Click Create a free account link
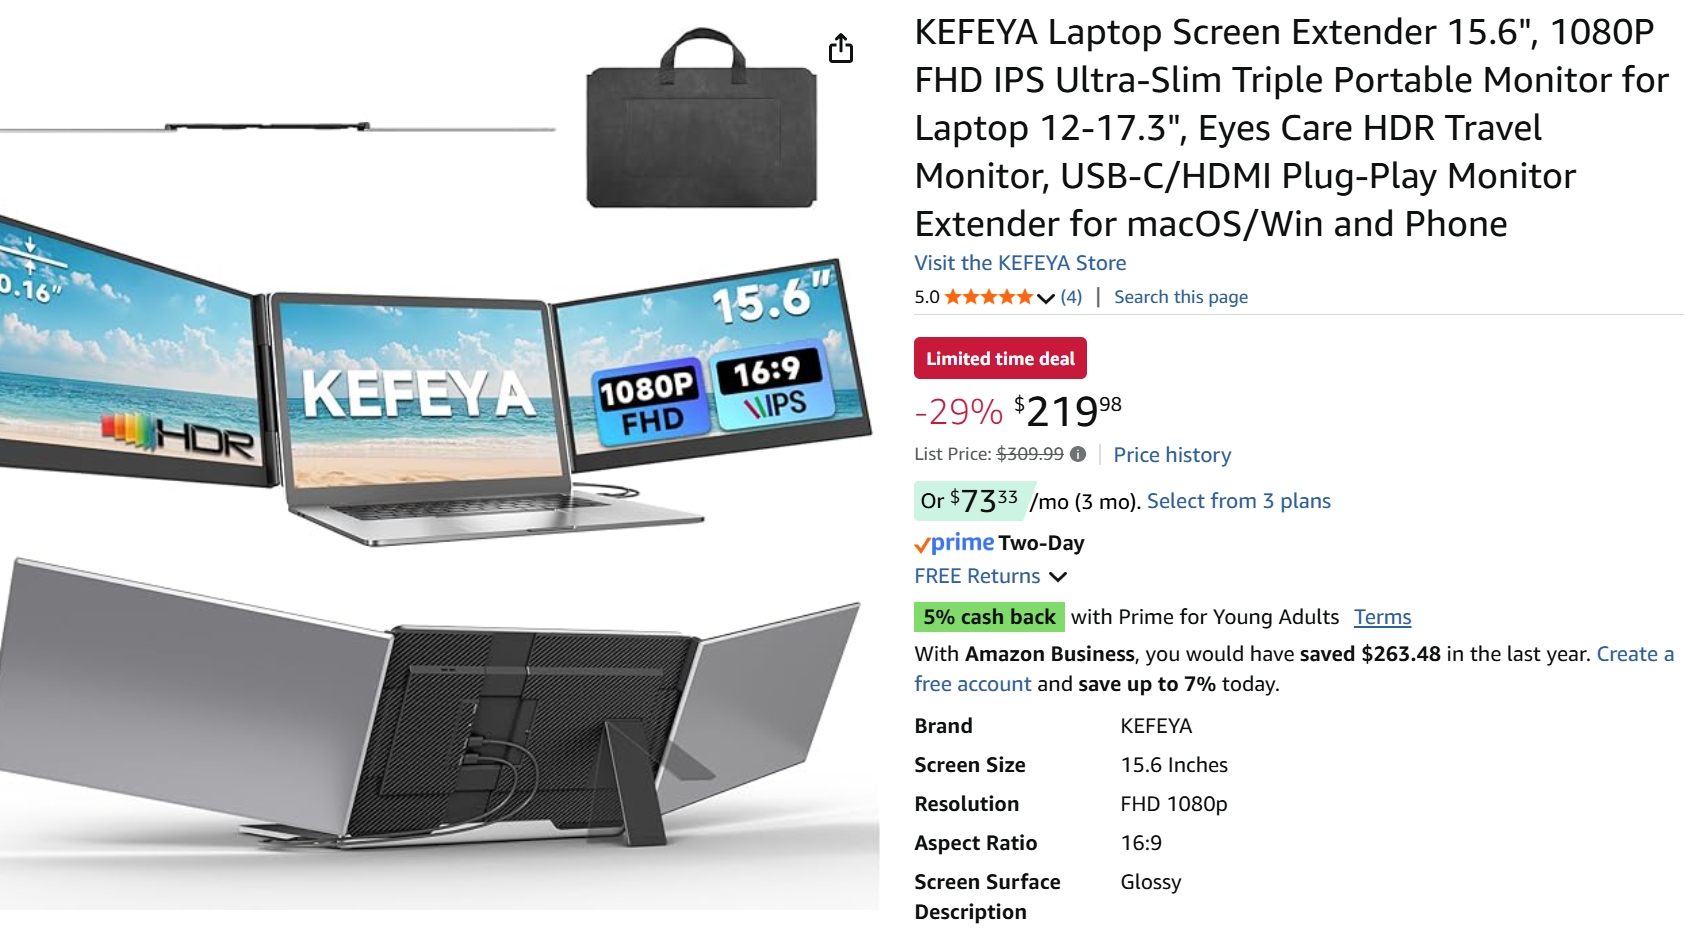The image size is (1687, 934). pos(1294,669)
